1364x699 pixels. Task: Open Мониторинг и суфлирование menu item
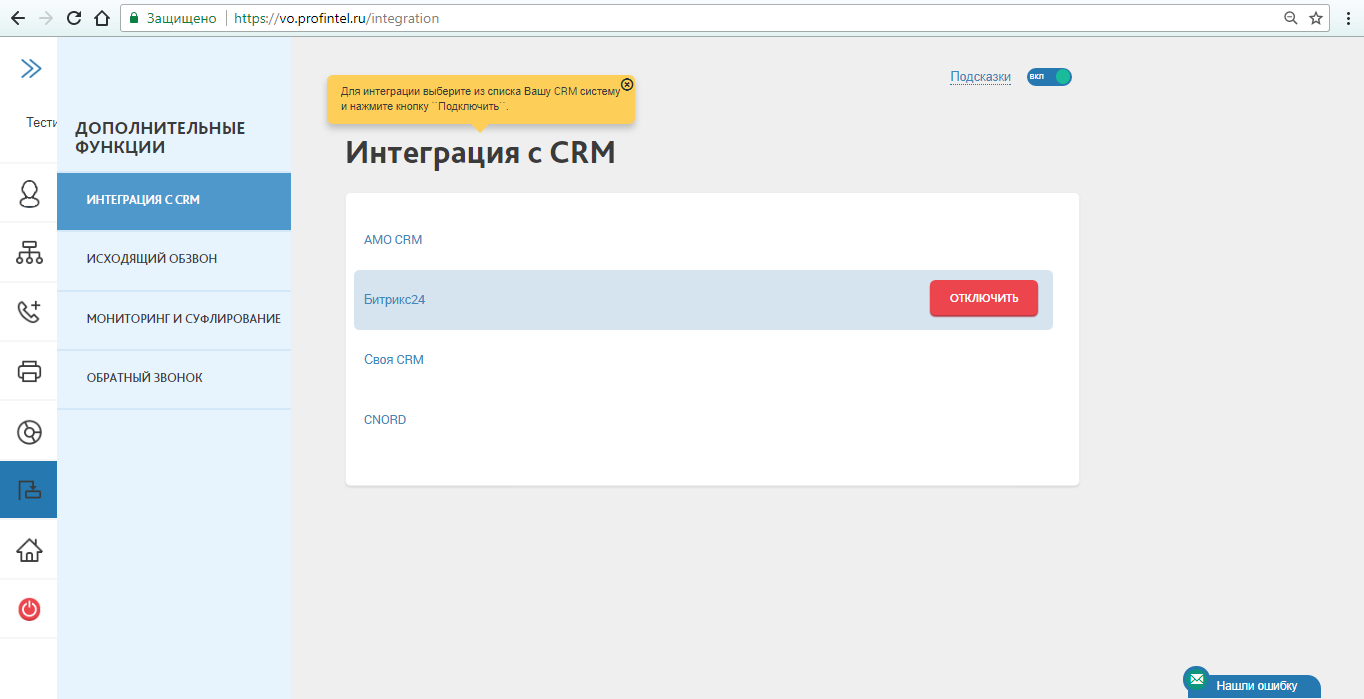(x=174, y=319)
